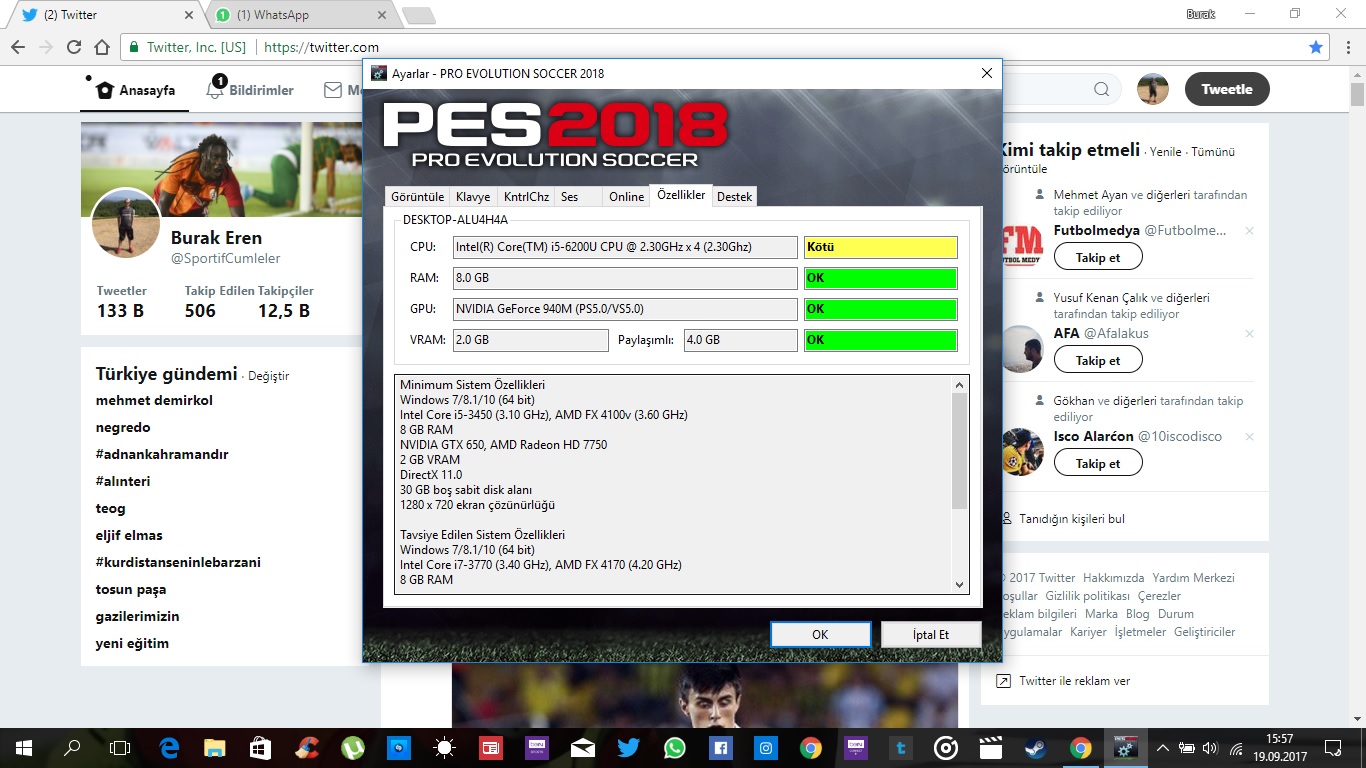Click the bookmark star in address bar
The image size is (1366, 768).
click(1316, 47)
